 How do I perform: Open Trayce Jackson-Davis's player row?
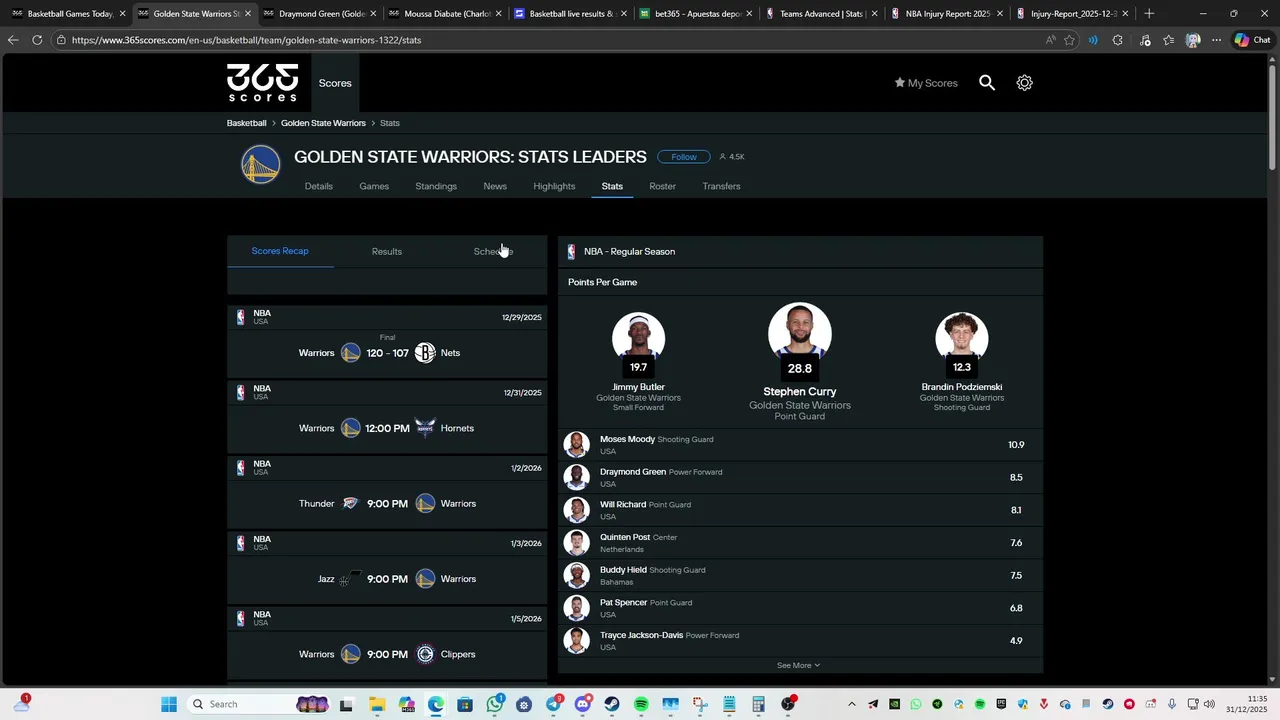[800, 641]
